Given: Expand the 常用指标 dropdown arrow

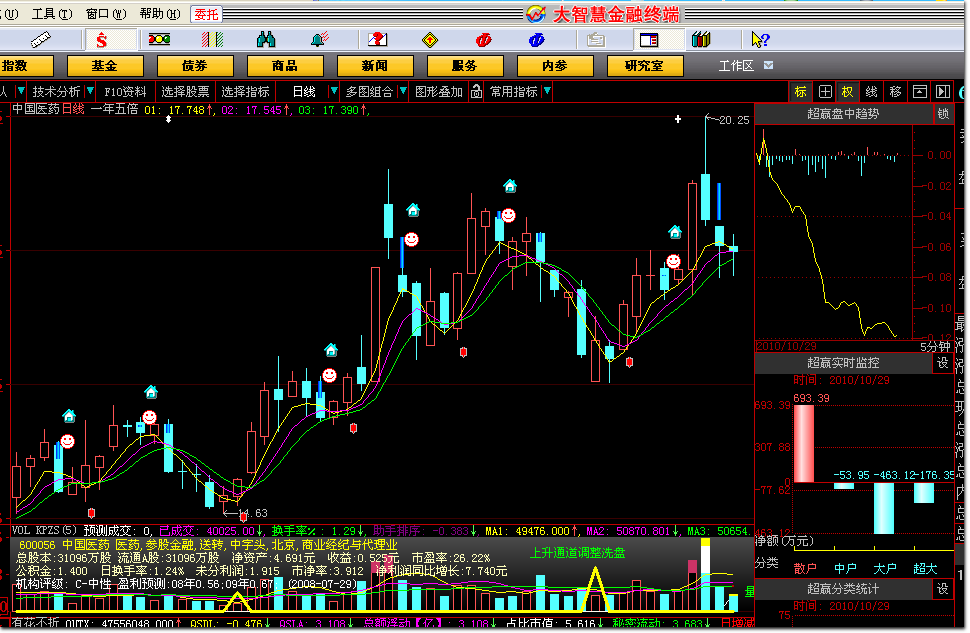Looking at the screenshot, I should (x=547, y=92).
